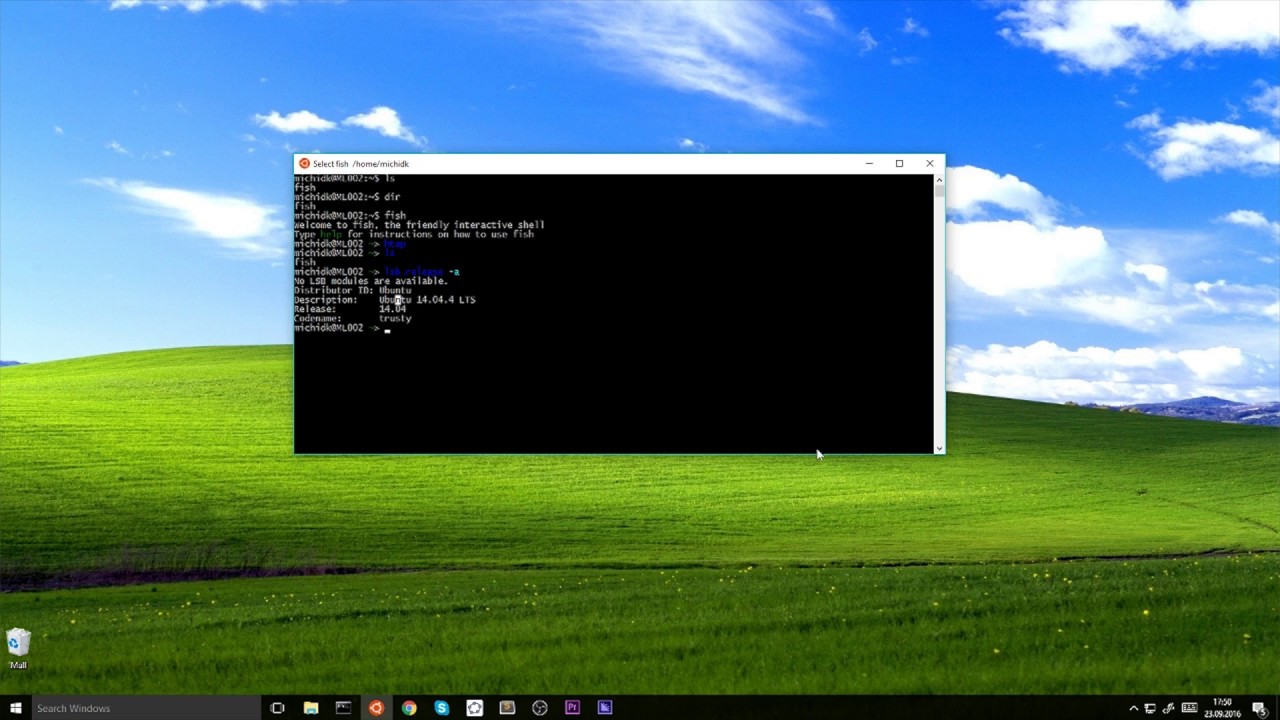Click terminal scrollbar down arrow
The image size is (1280, 720).
(939, 448)
